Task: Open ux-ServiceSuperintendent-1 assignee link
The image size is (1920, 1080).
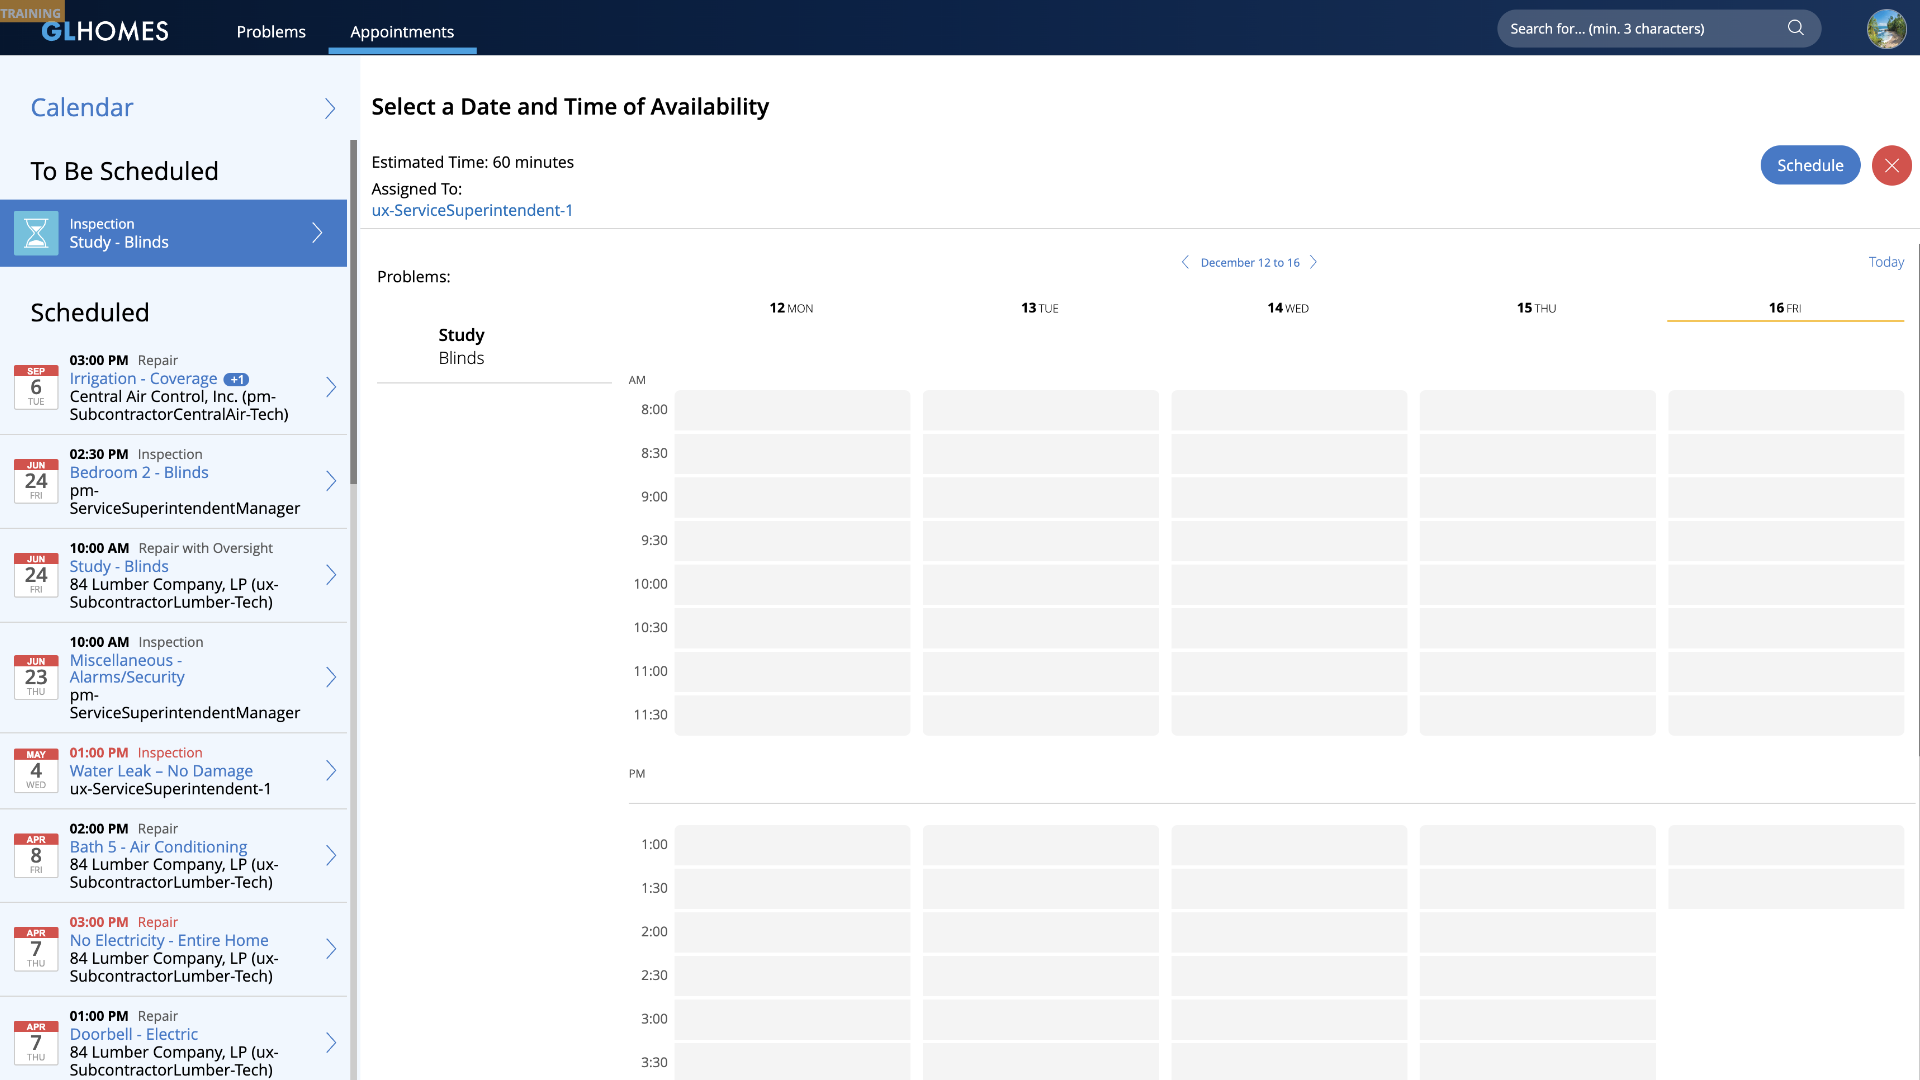Action: point(472,210)
